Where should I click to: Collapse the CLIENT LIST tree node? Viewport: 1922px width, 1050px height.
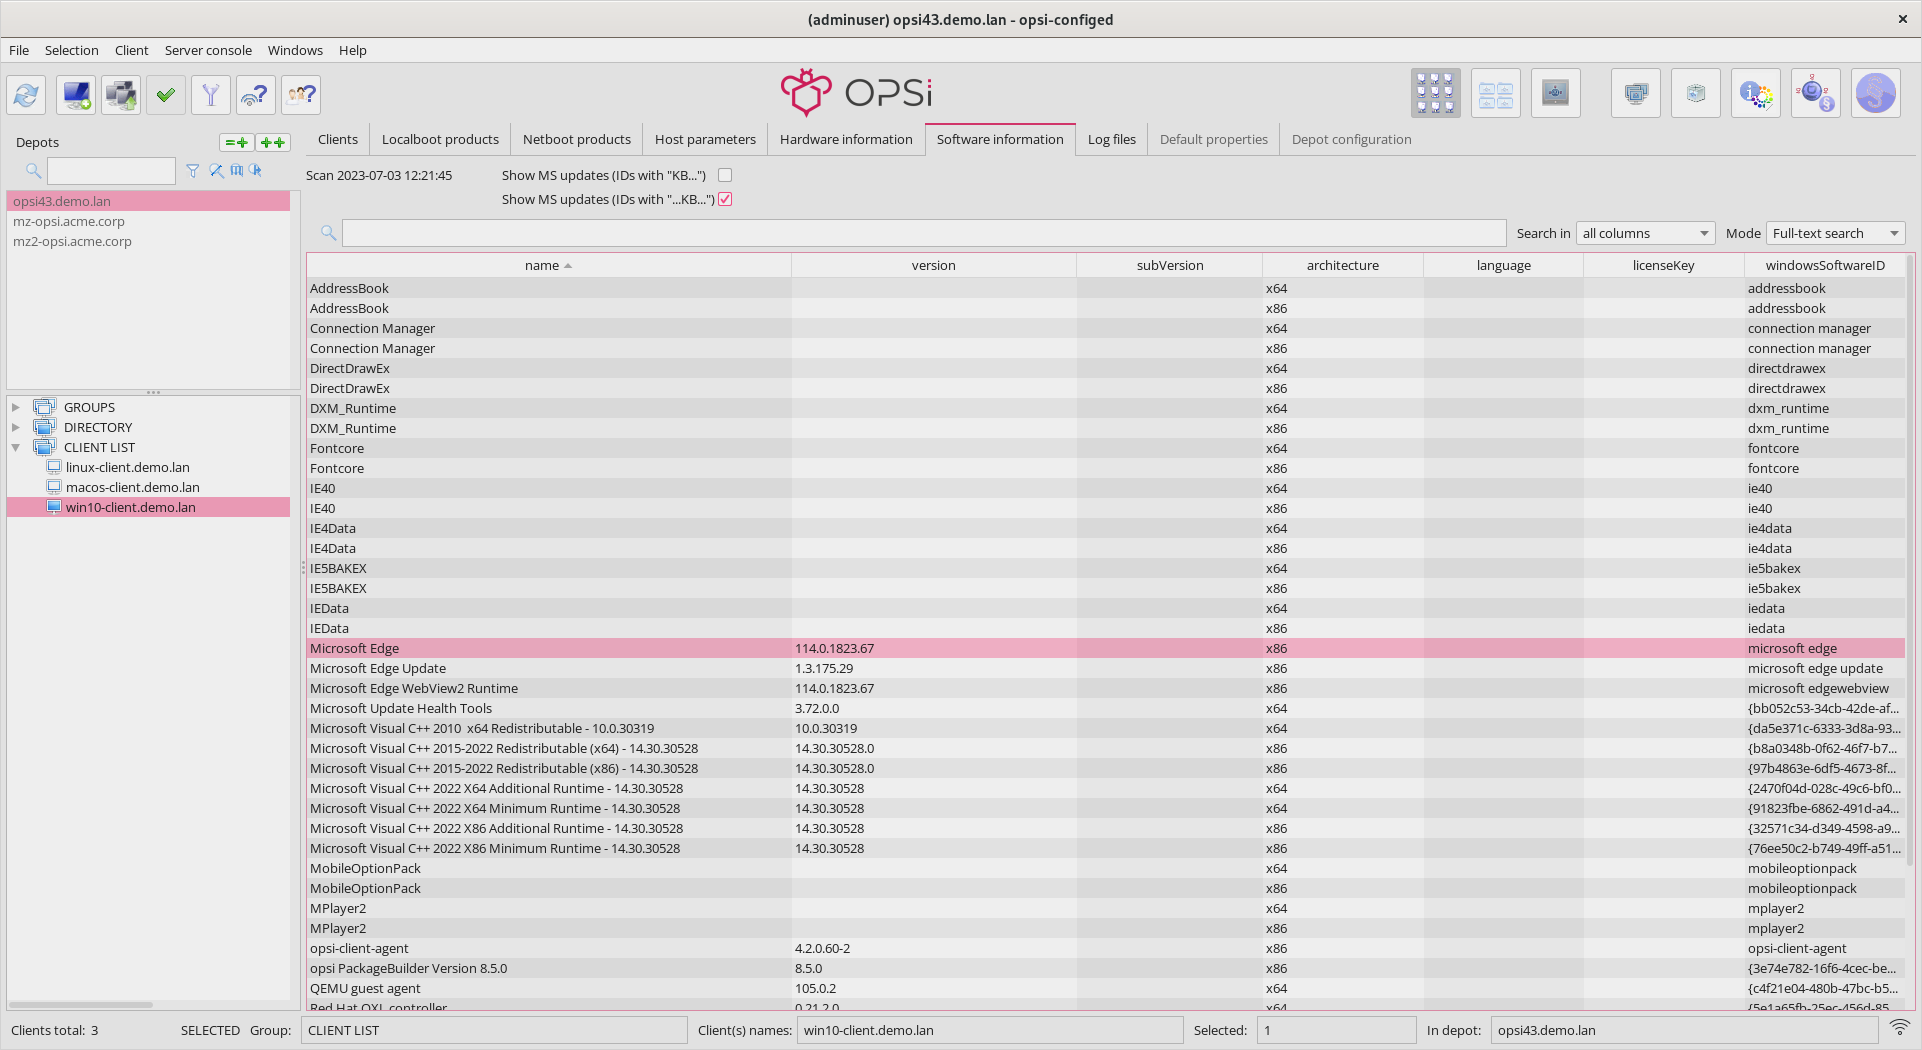[x=16, y=447]
